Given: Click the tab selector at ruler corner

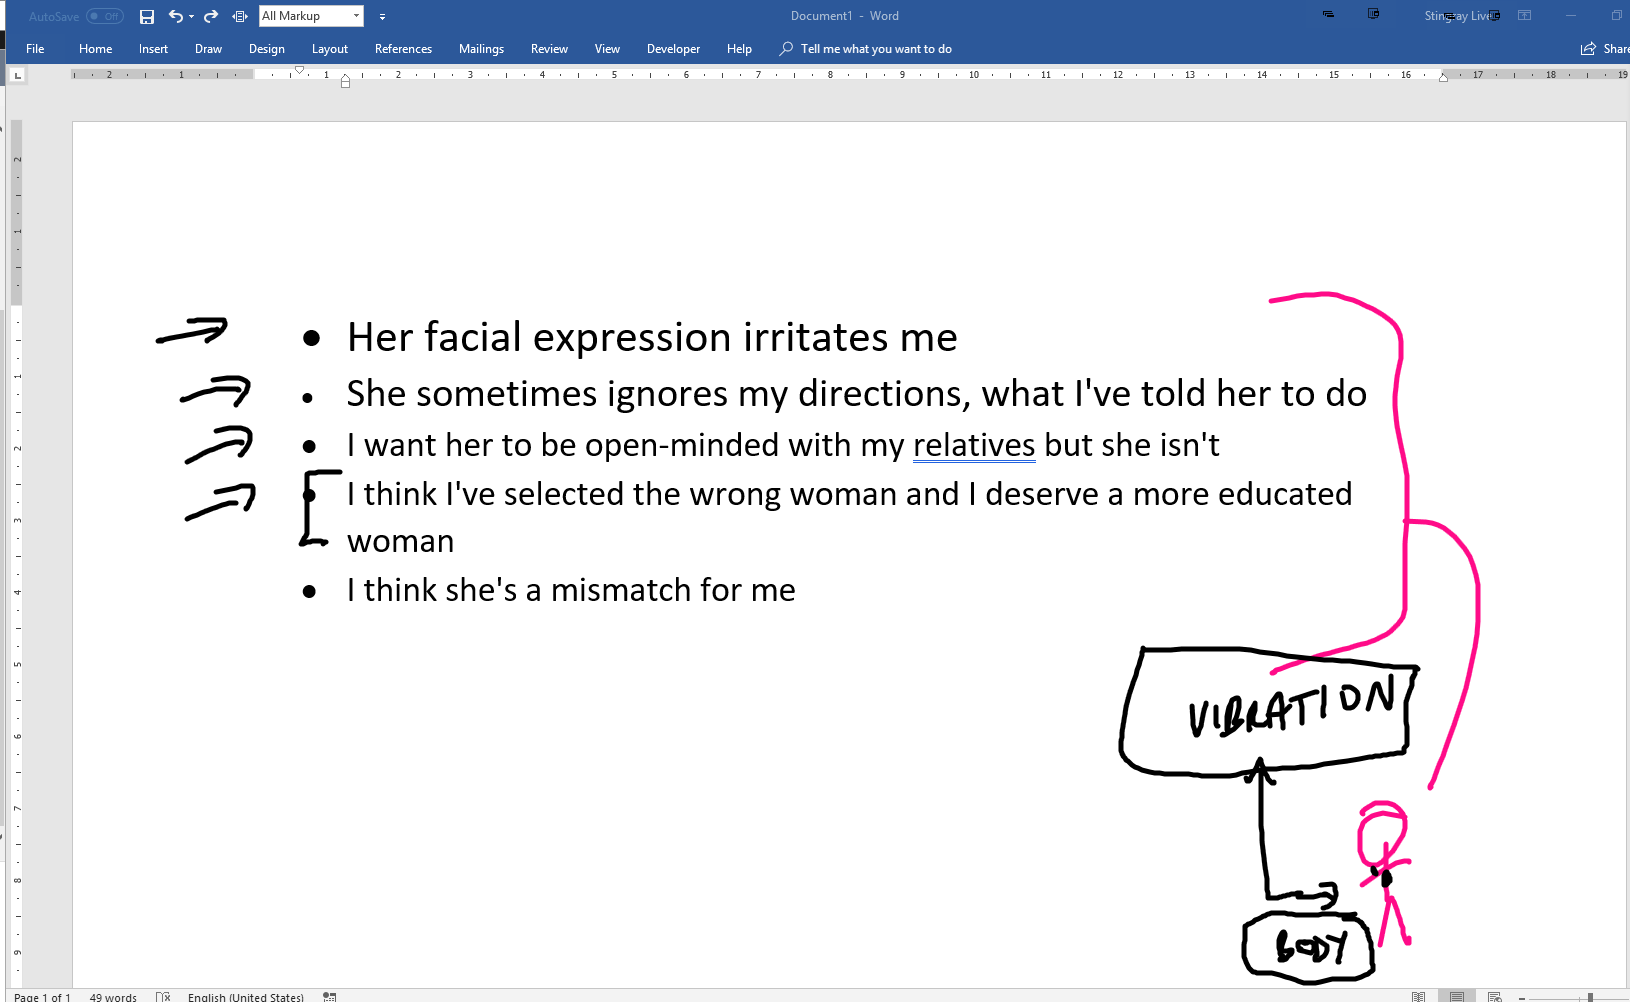Looking at the screenshot, I should click(17, 75).
